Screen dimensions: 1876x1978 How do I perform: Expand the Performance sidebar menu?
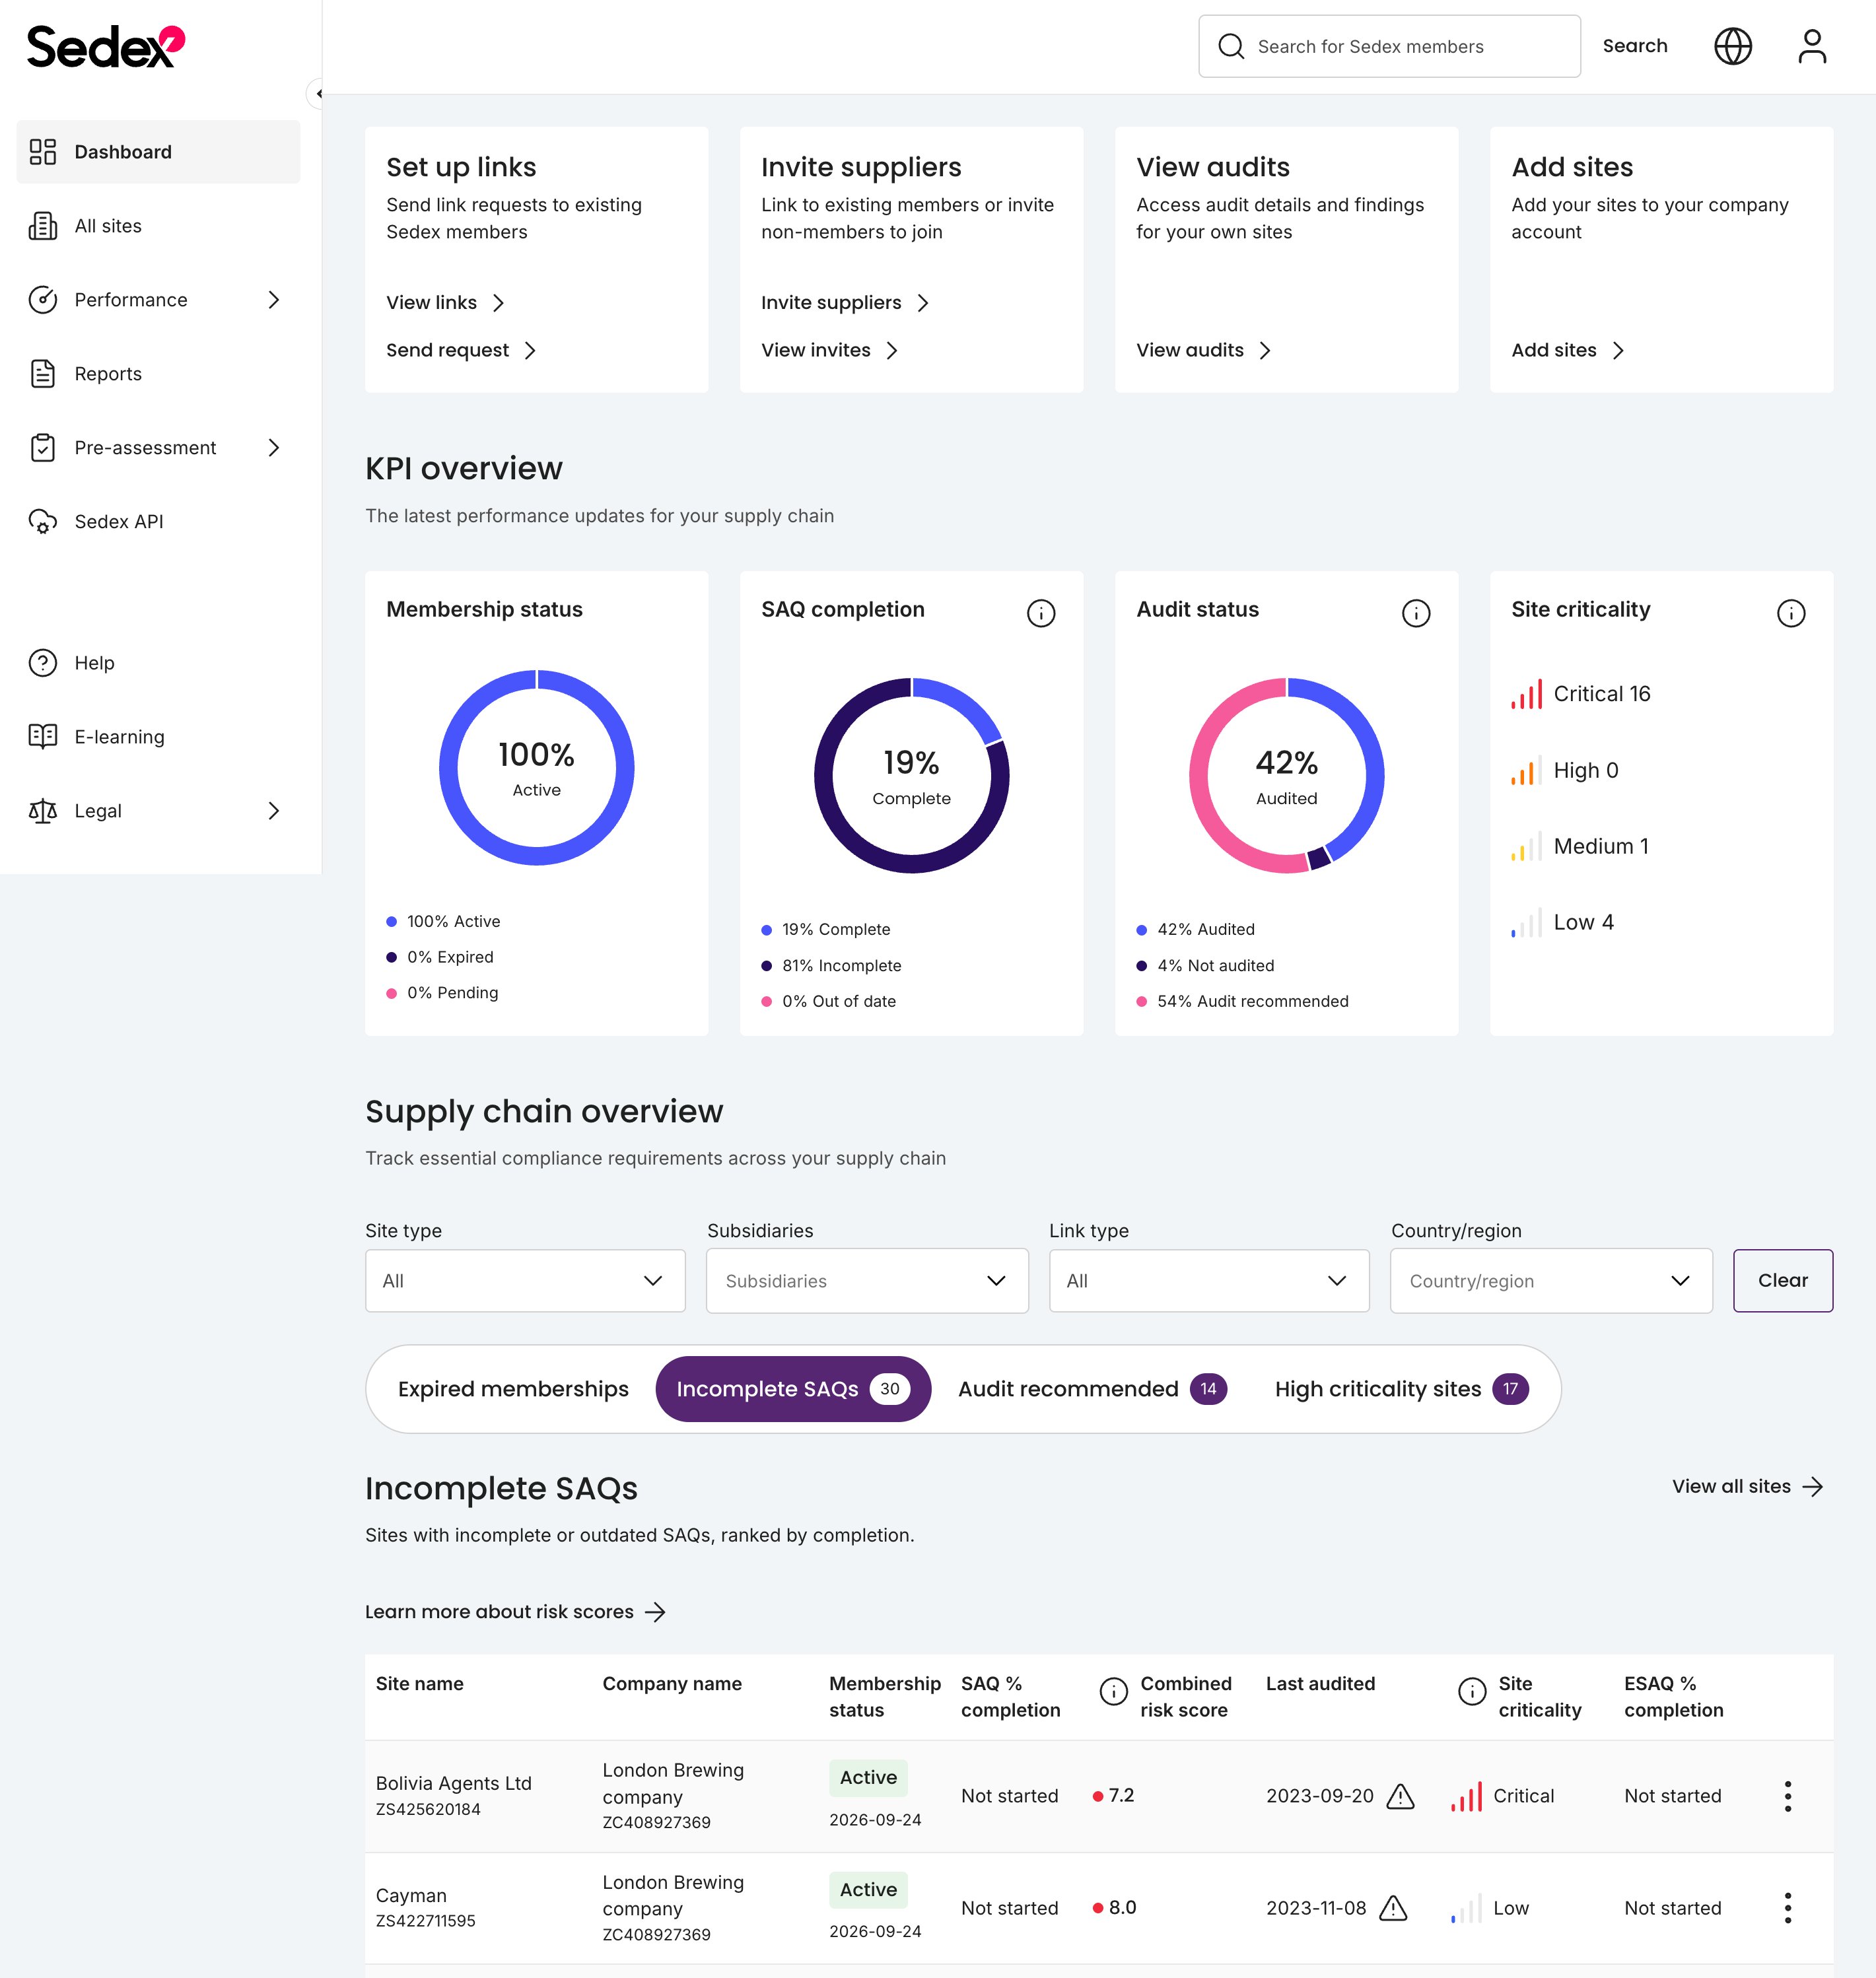coord(130,299)
